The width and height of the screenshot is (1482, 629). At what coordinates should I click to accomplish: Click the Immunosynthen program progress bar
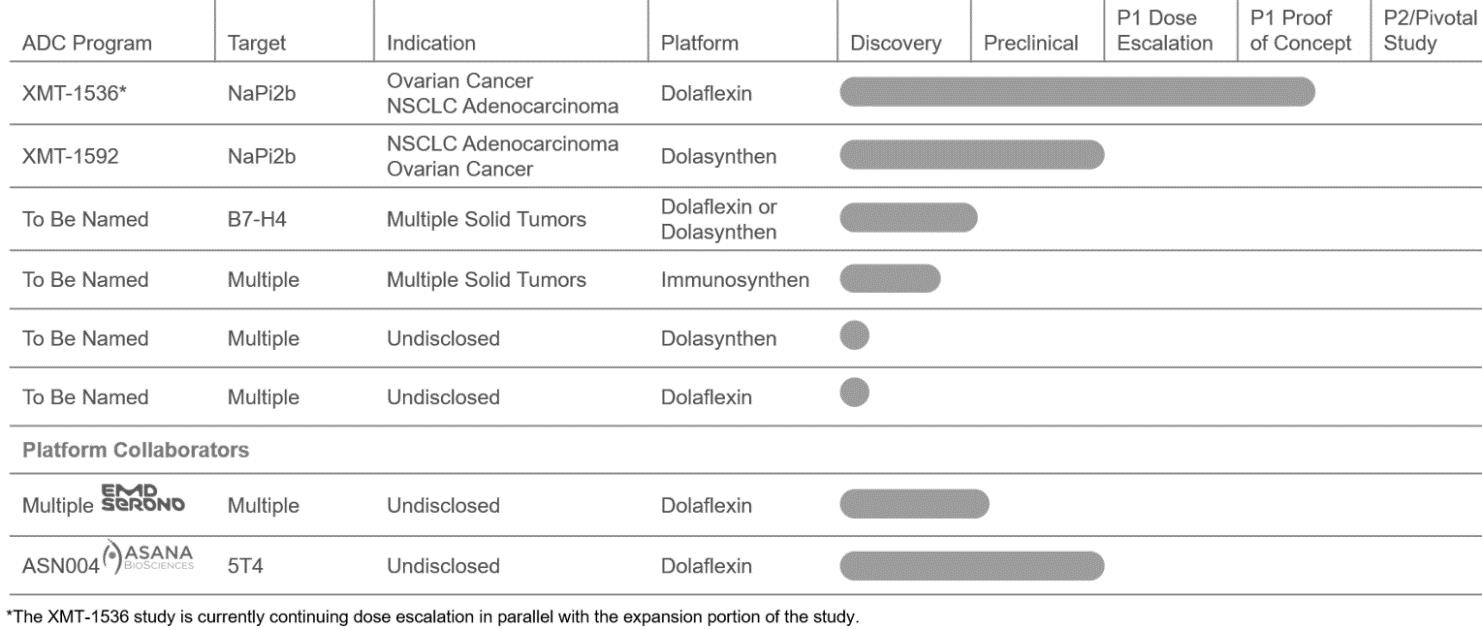coord(890,279)
